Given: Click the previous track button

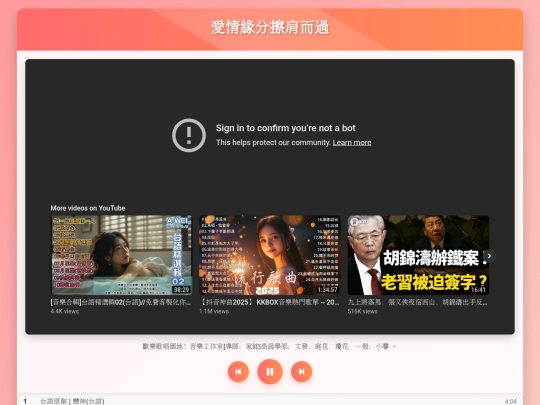Looking at the screenshot, I should point(238,372).
